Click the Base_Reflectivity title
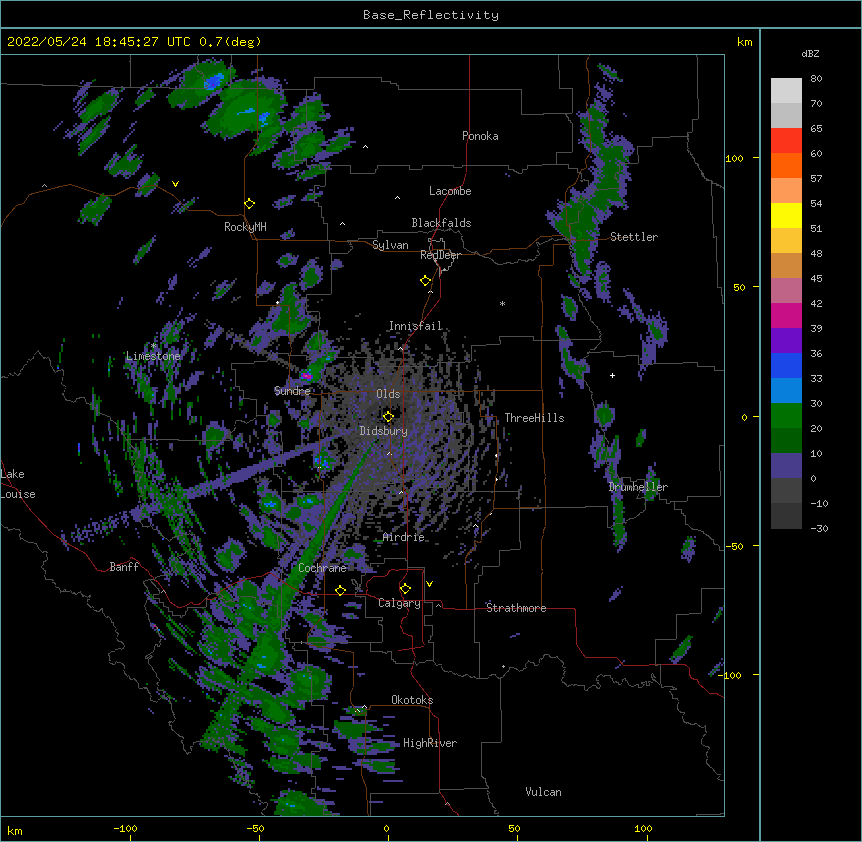Image resolution: width=862 pixels, height=842 pixels. point(431,15)
